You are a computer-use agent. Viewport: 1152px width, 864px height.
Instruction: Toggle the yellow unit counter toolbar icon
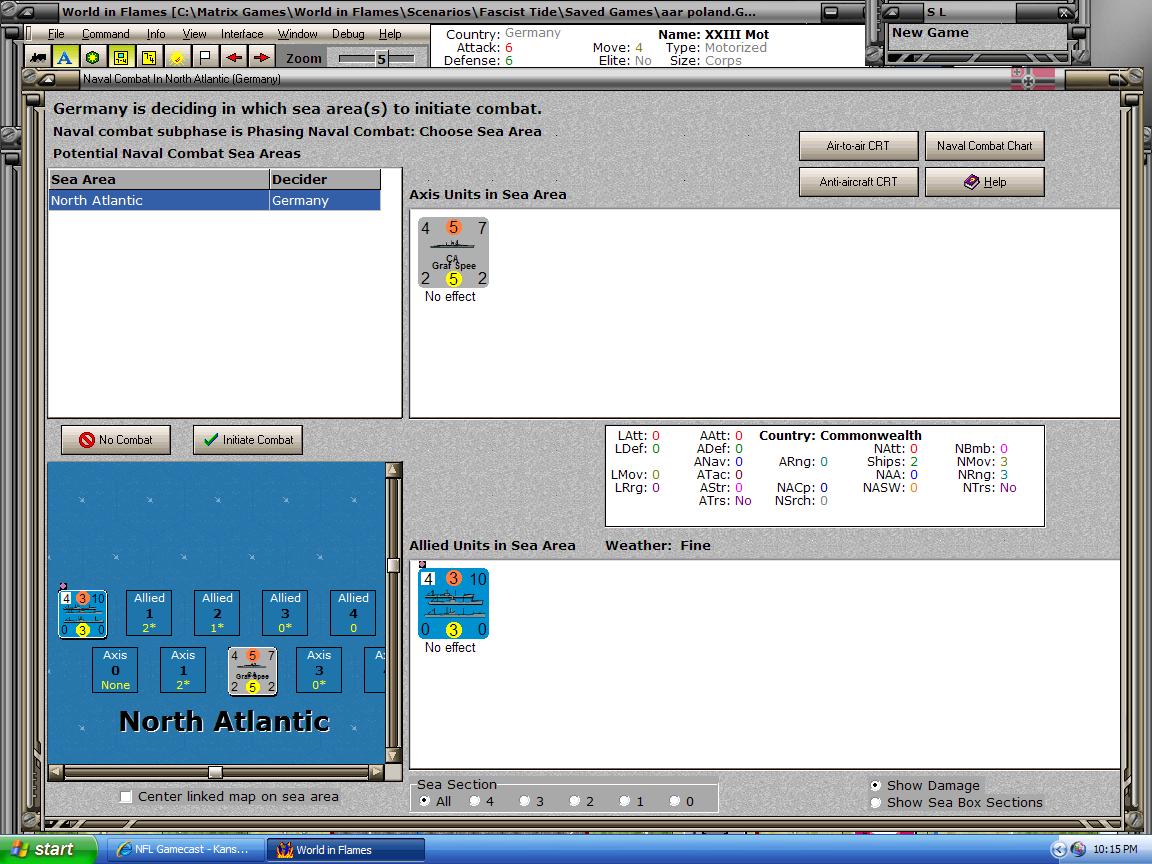click(x=121, y=57)
